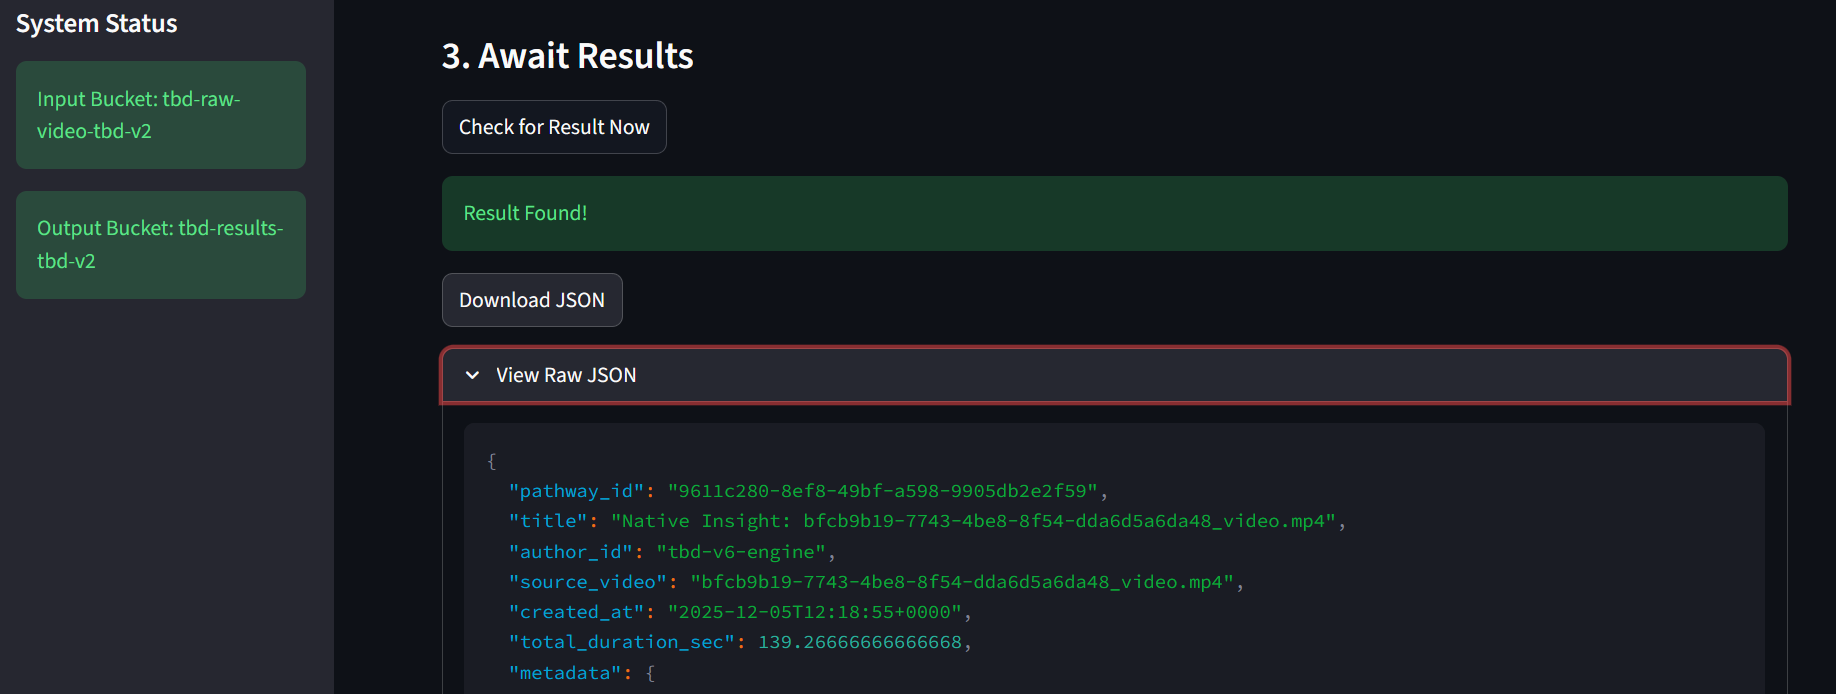Click the author_id value tbd-v6-engine
The width and height of the screenshot is (1836, 694).
(x=741, y=552)
